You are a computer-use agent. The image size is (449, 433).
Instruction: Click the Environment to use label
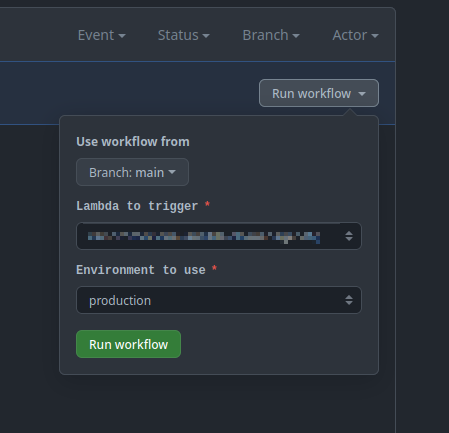point(141,270)
